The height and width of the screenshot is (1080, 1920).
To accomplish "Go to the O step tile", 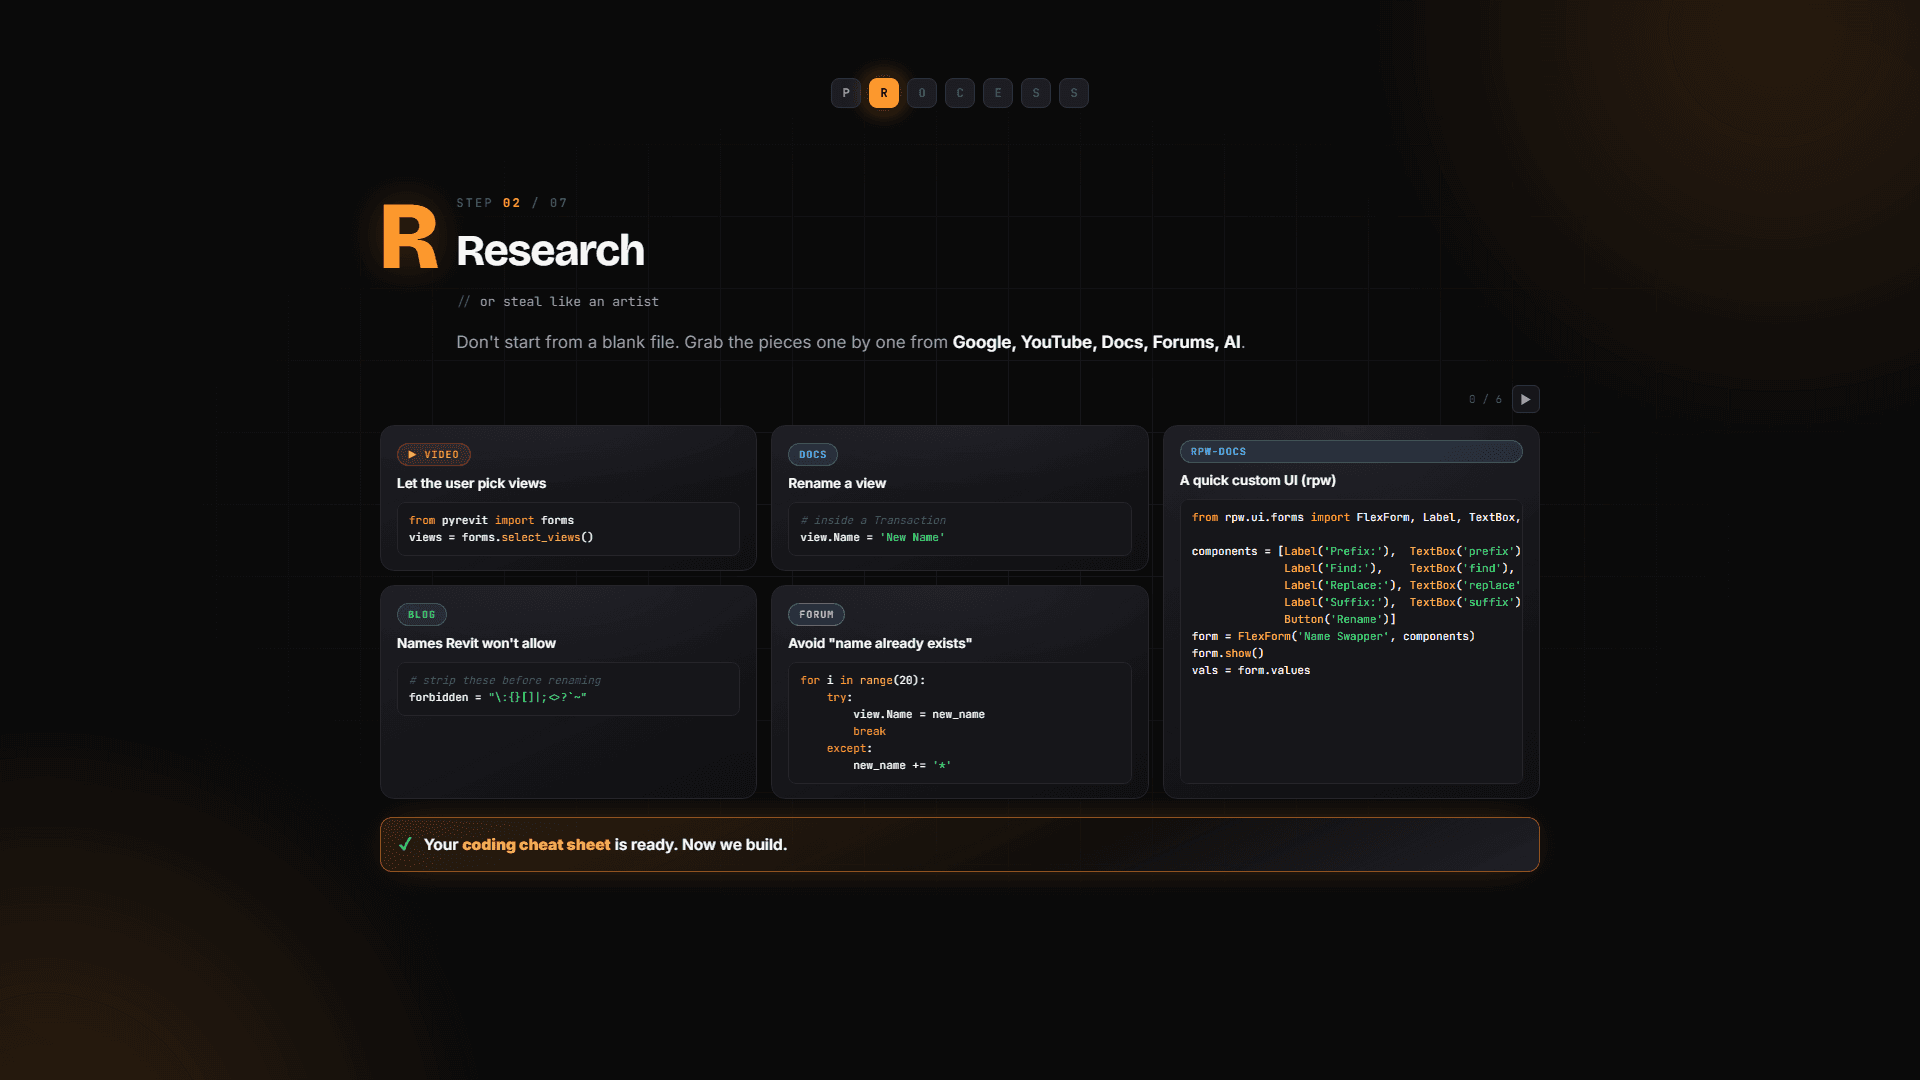I will click(x=922, y=93).
